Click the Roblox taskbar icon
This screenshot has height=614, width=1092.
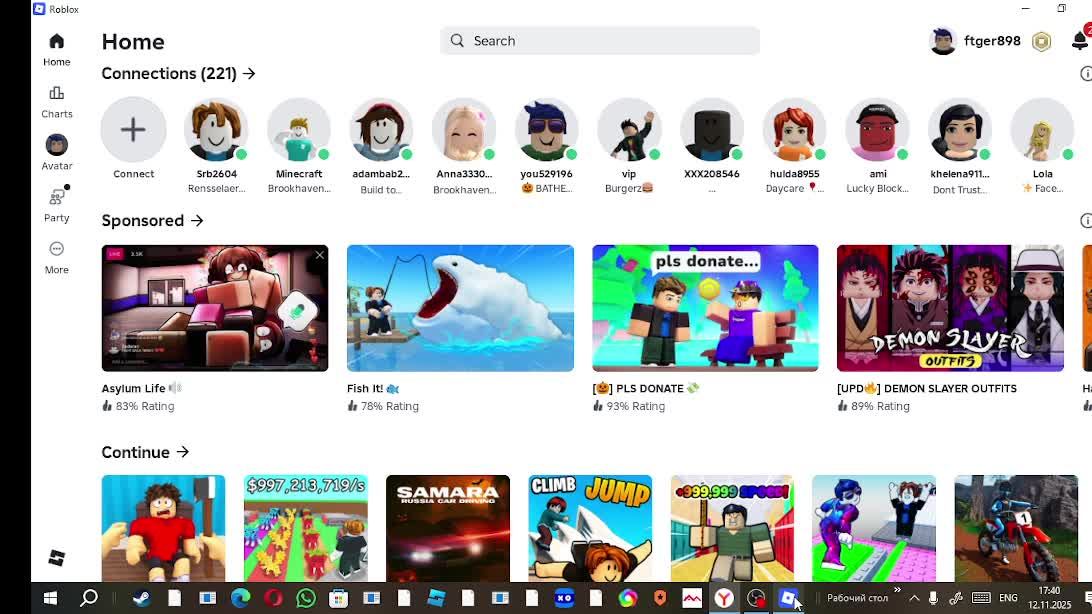point(788,598)
